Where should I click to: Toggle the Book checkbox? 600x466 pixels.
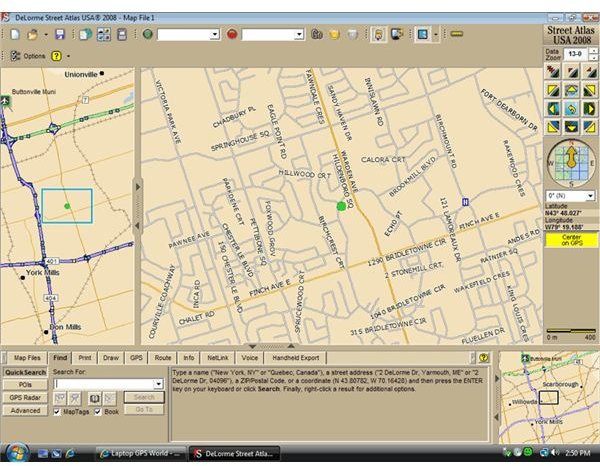point(98,412)
